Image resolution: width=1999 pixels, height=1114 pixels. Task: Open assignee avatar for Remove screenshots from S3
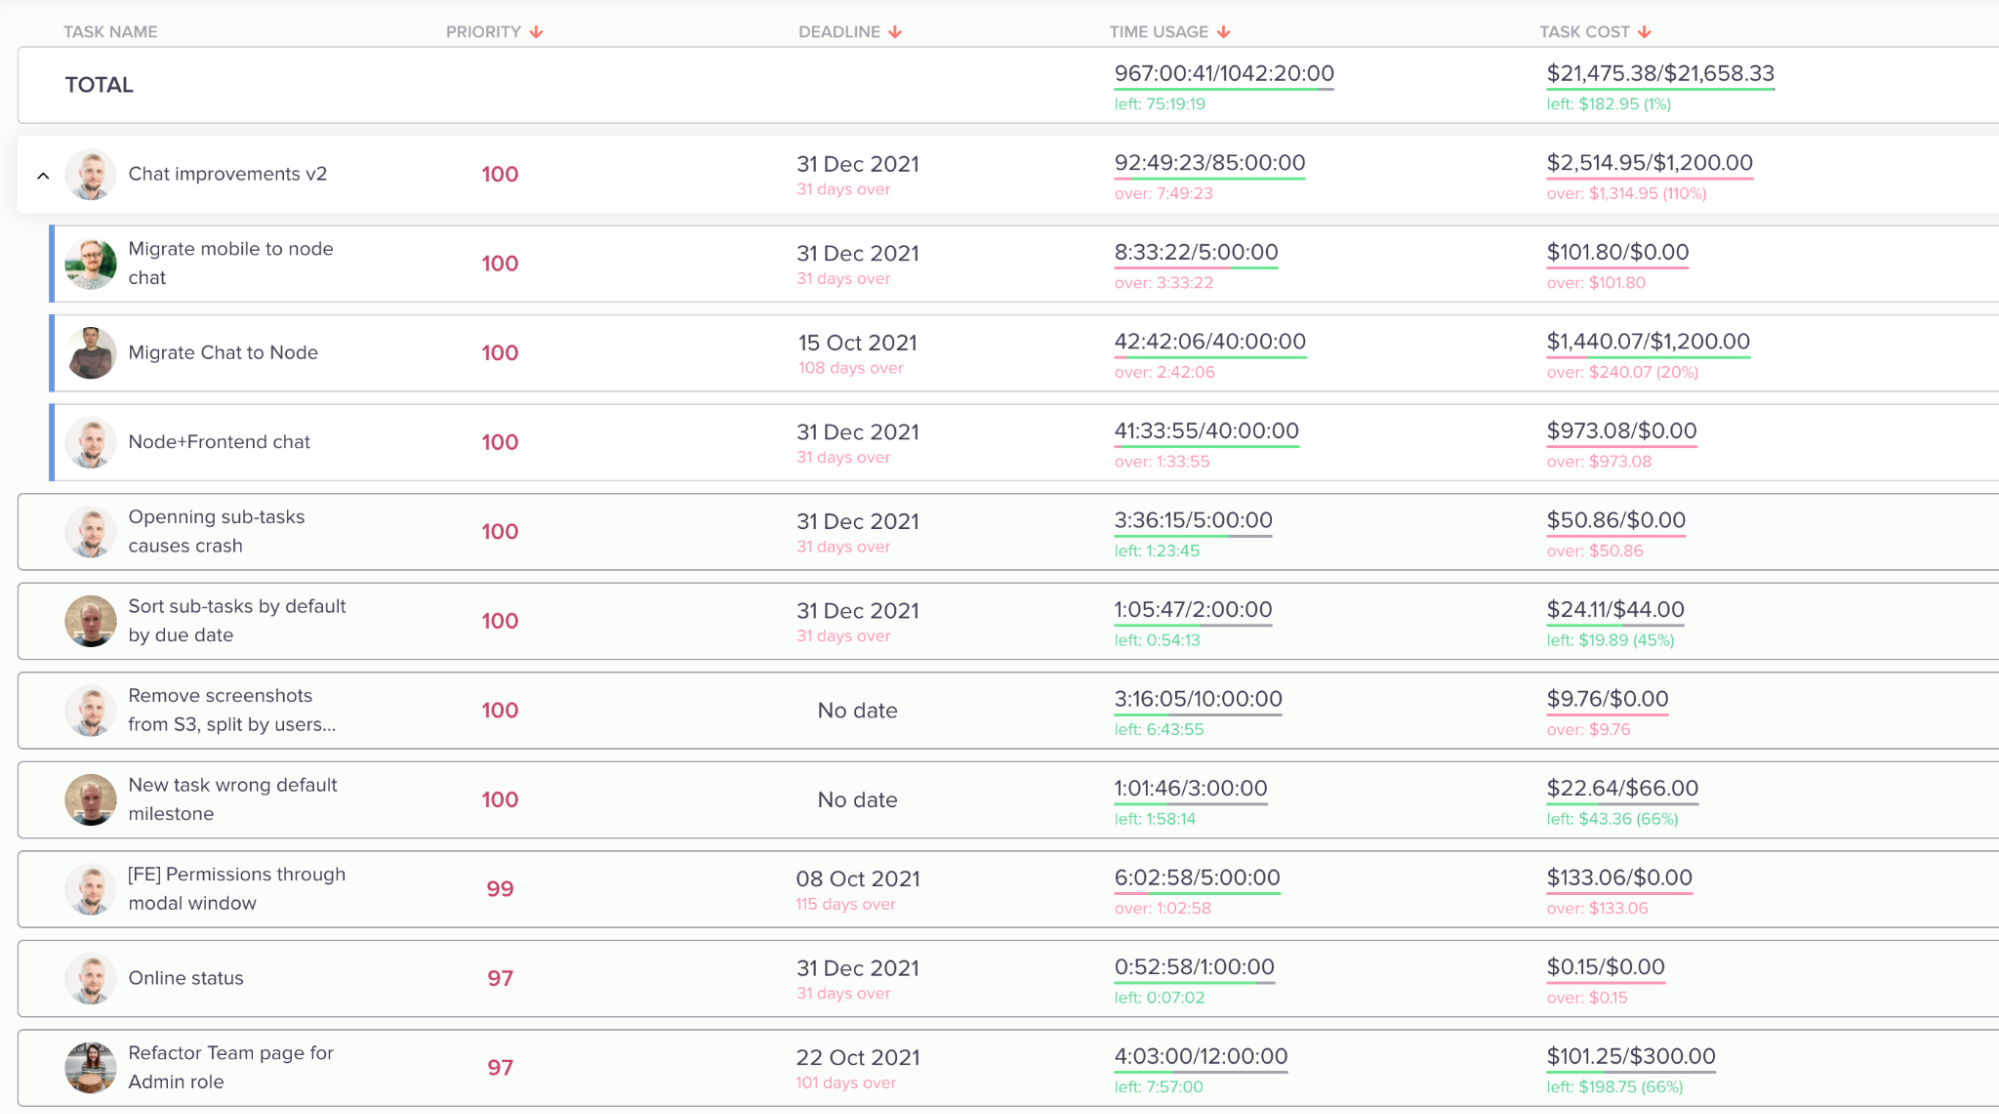click(x=91, y=710)
